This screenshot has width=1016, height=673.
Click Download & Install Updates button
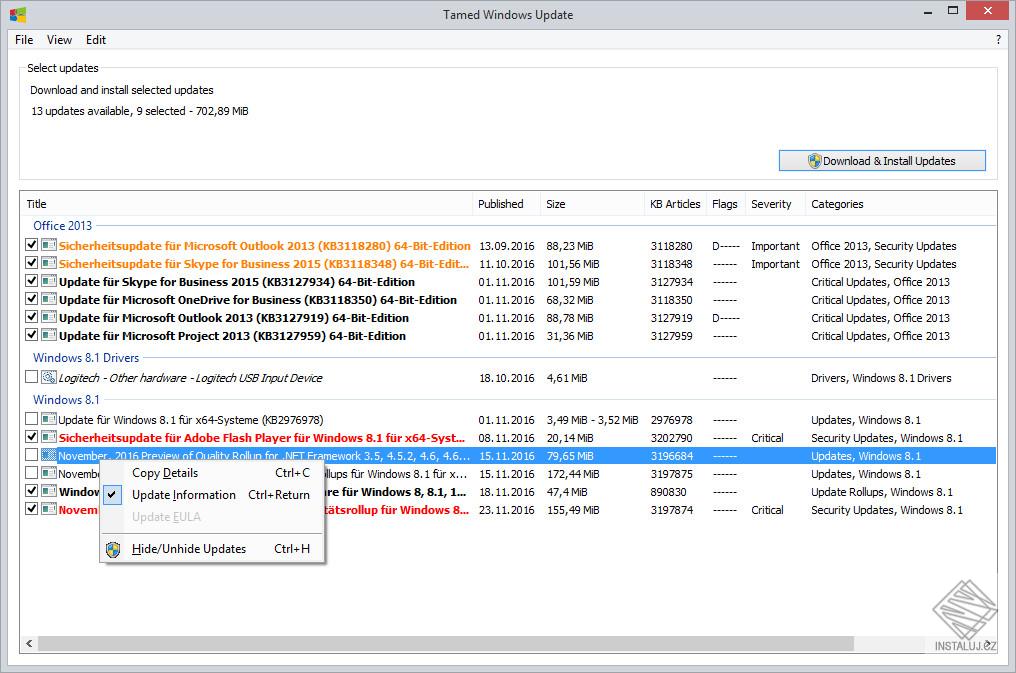882,161
